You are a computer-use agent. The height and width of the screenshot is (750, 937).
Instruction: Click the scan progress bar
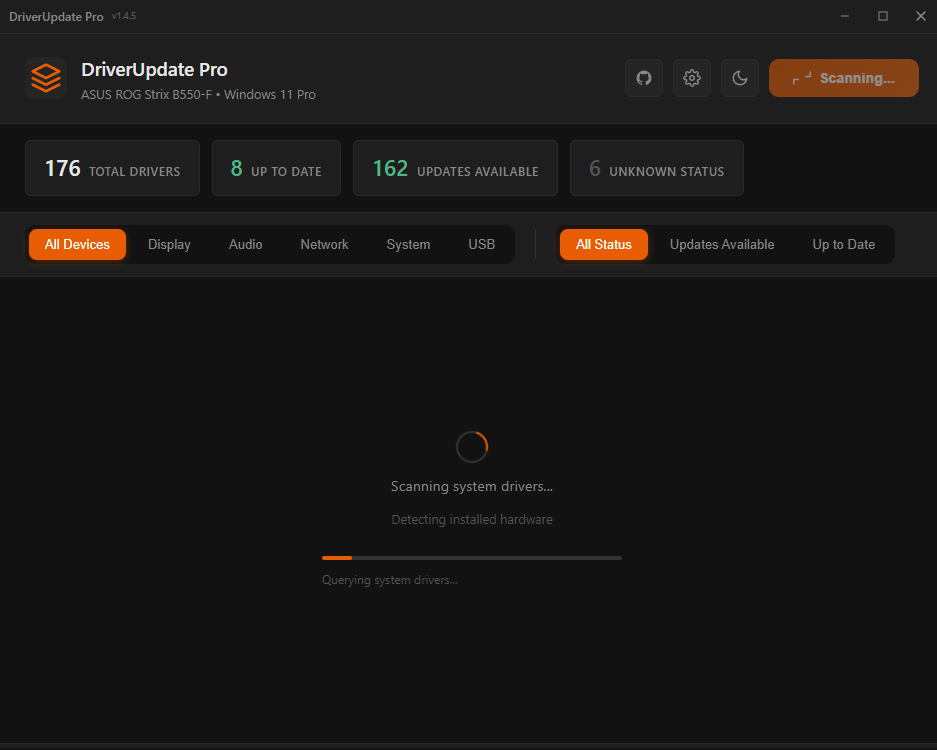471,557
